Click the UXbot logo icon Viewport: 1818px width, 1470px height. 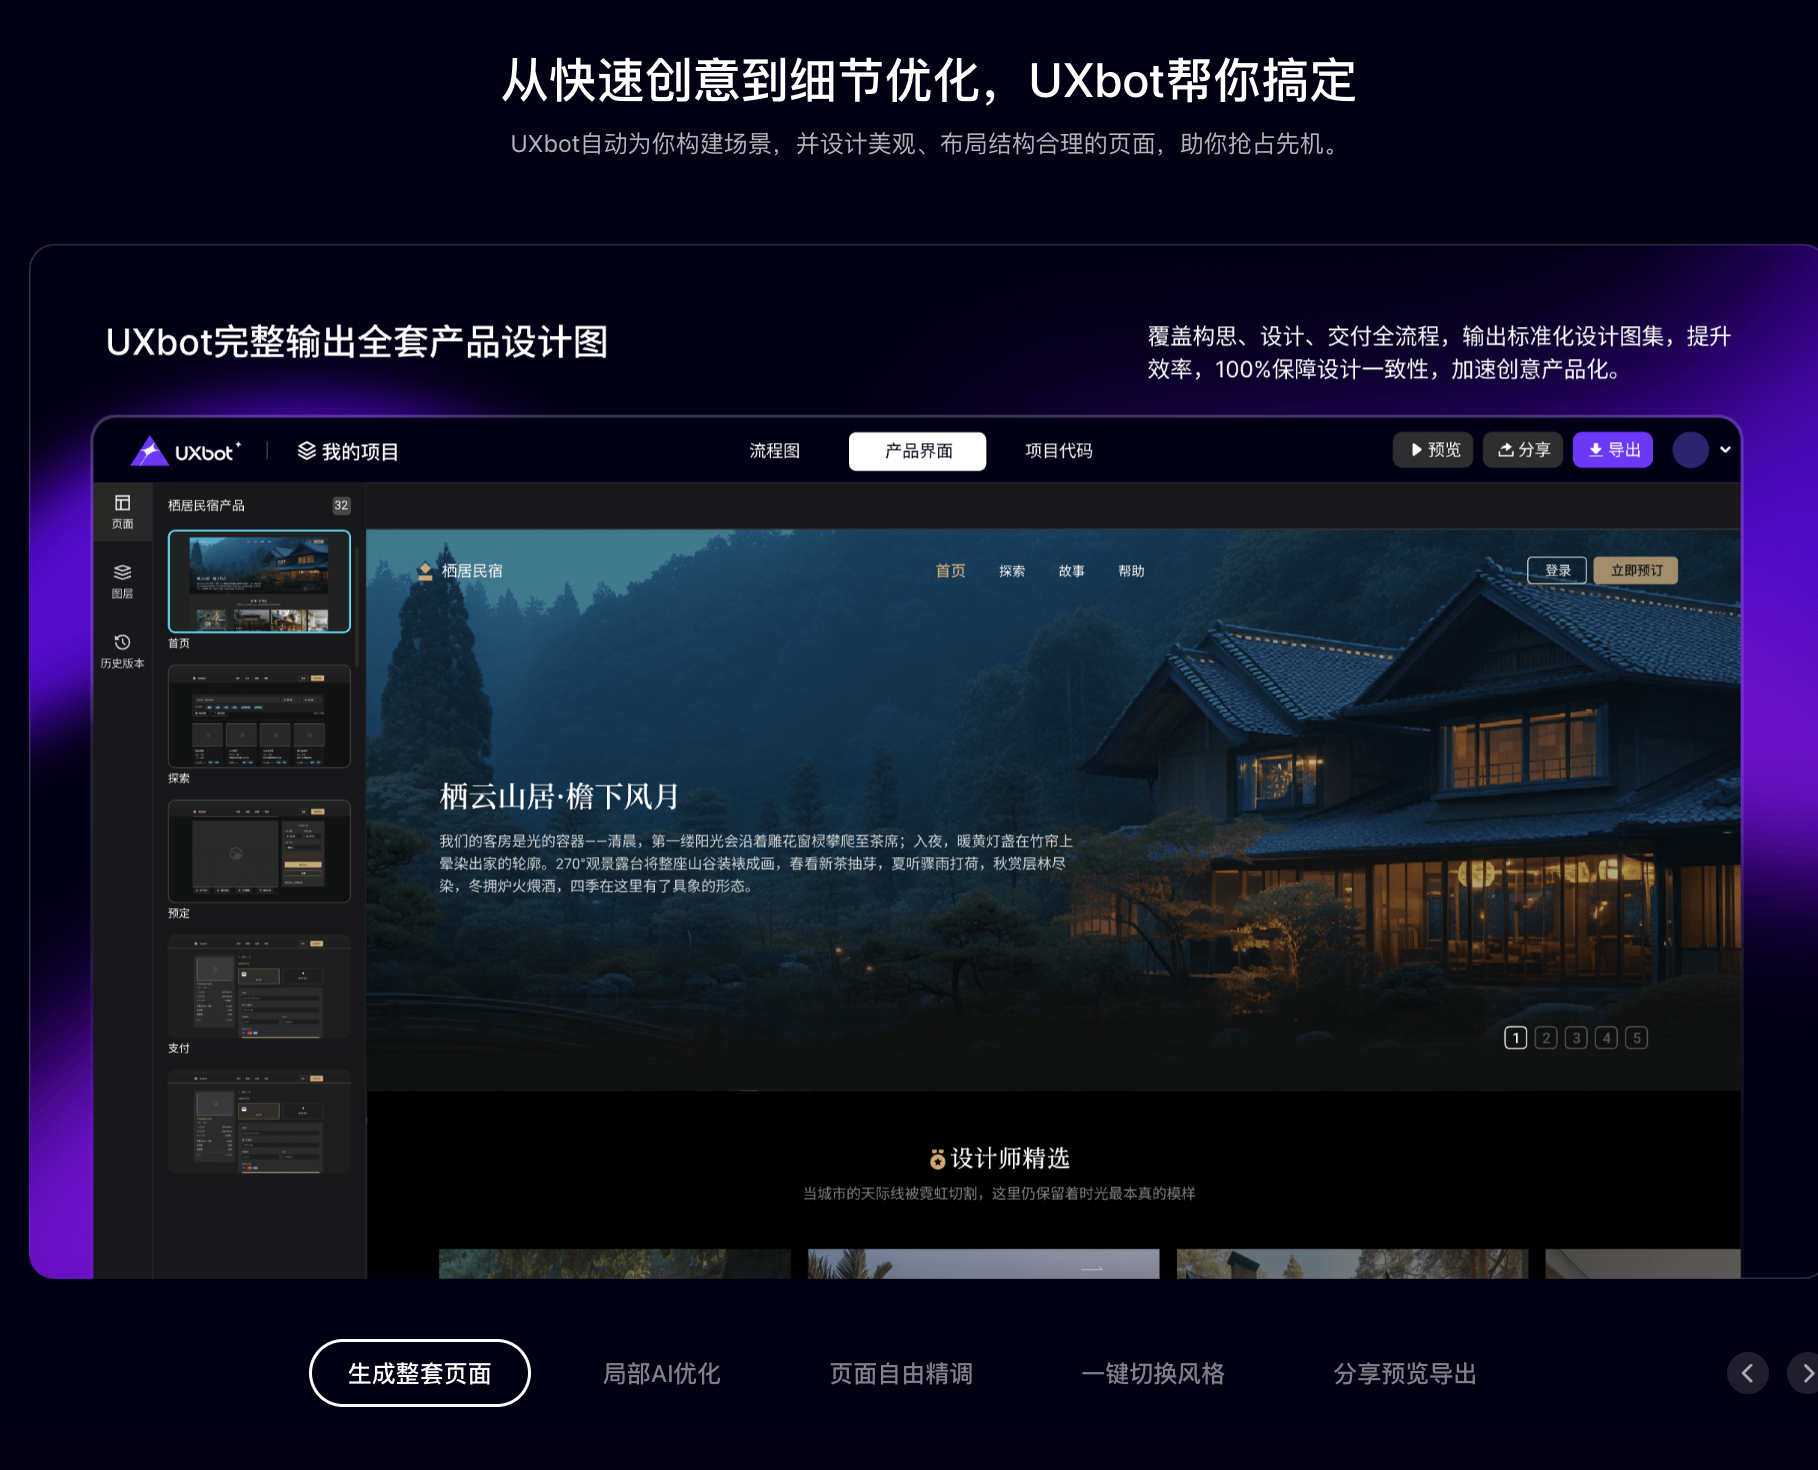click(x=150, y=451)
